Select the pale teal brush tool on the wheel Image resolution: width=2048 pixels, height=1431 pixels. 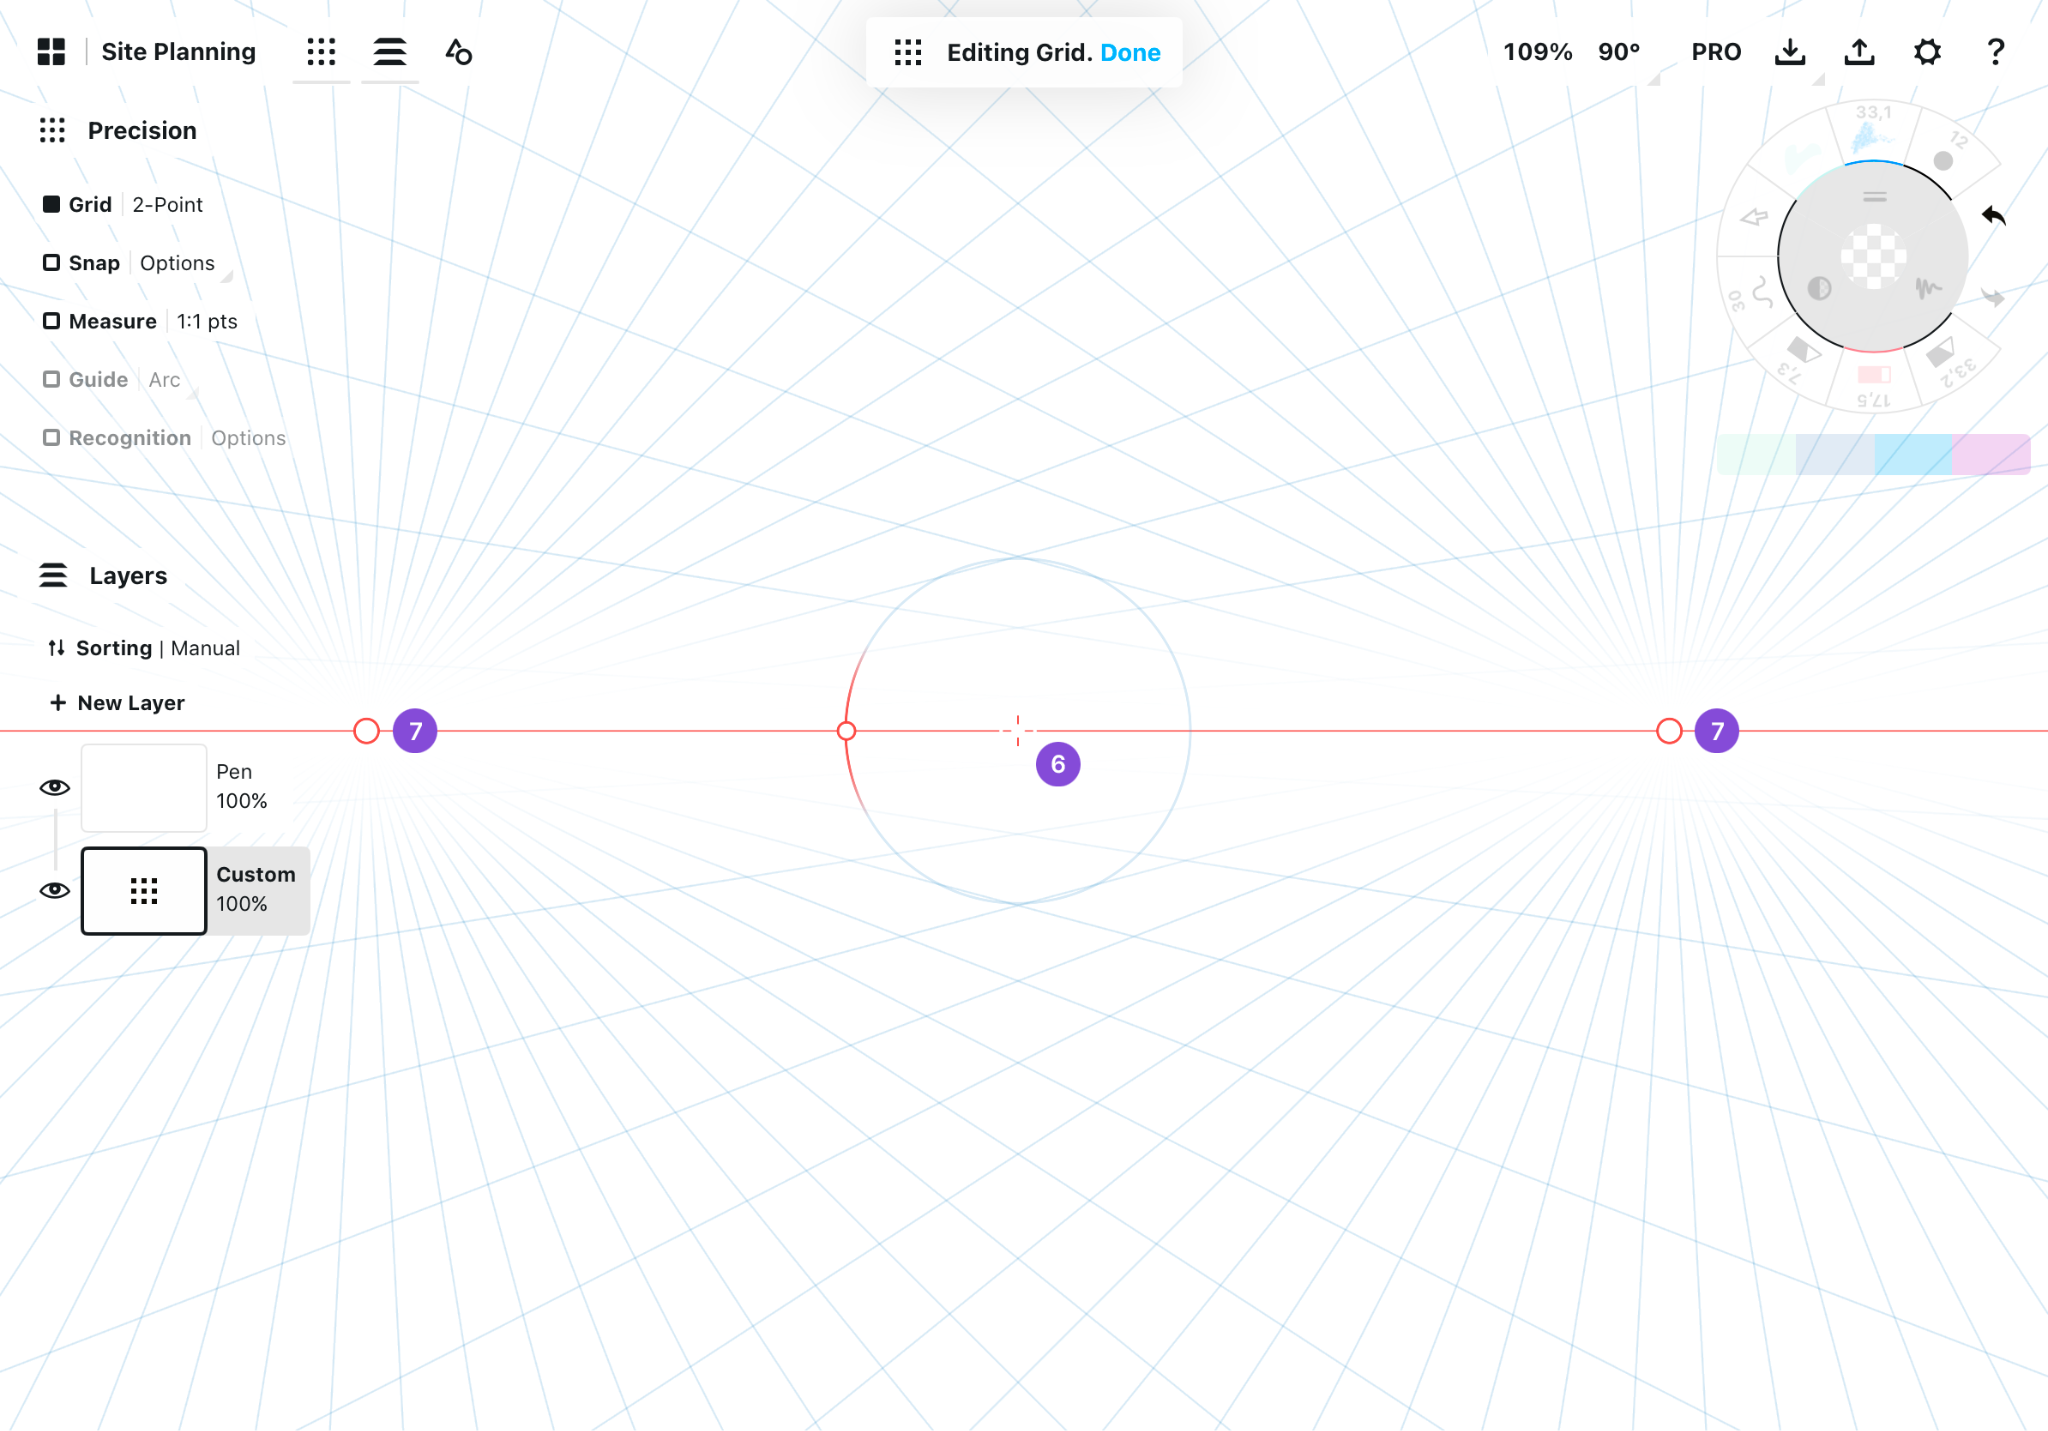pos(1804,158)
